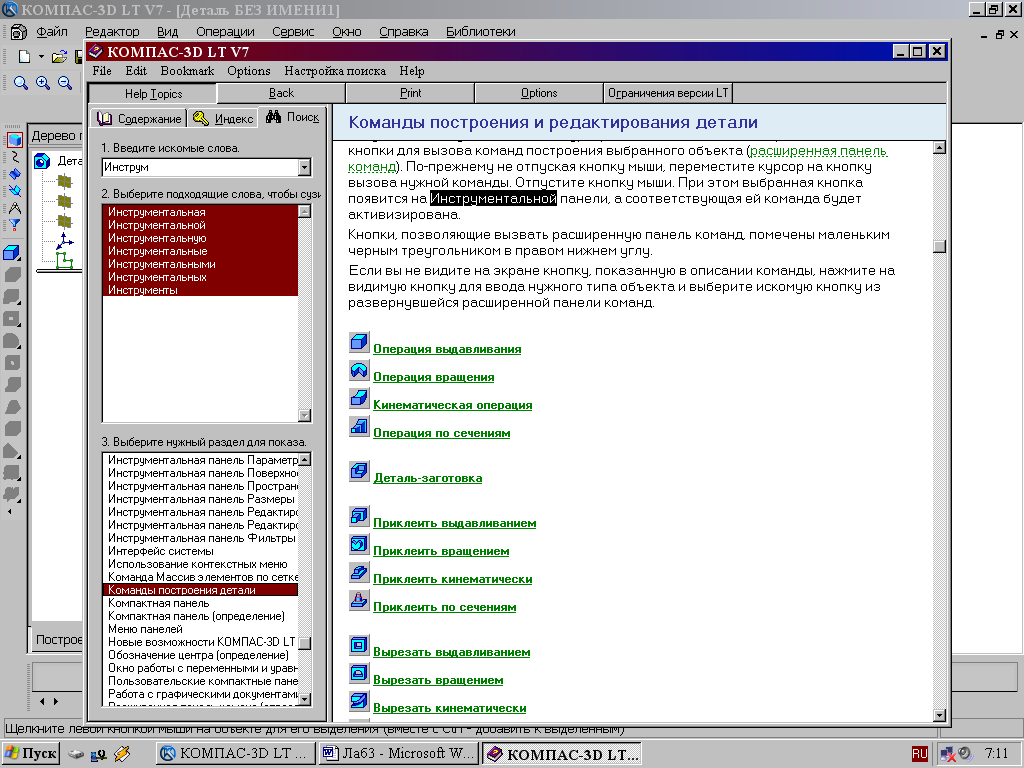Switch to the Лаб3 - Microsoft Word taskbar button
1024x768 pixels.
pyautogui.click(x=398, y=754)
